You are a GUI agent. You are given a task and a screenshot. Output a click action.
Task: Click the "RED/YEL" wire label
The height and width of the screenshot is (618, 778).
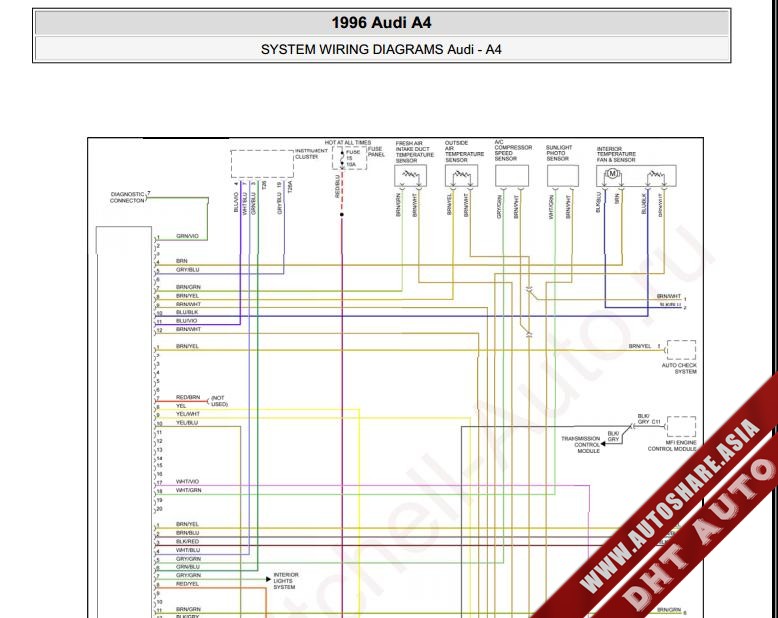[x=188, y=584]
